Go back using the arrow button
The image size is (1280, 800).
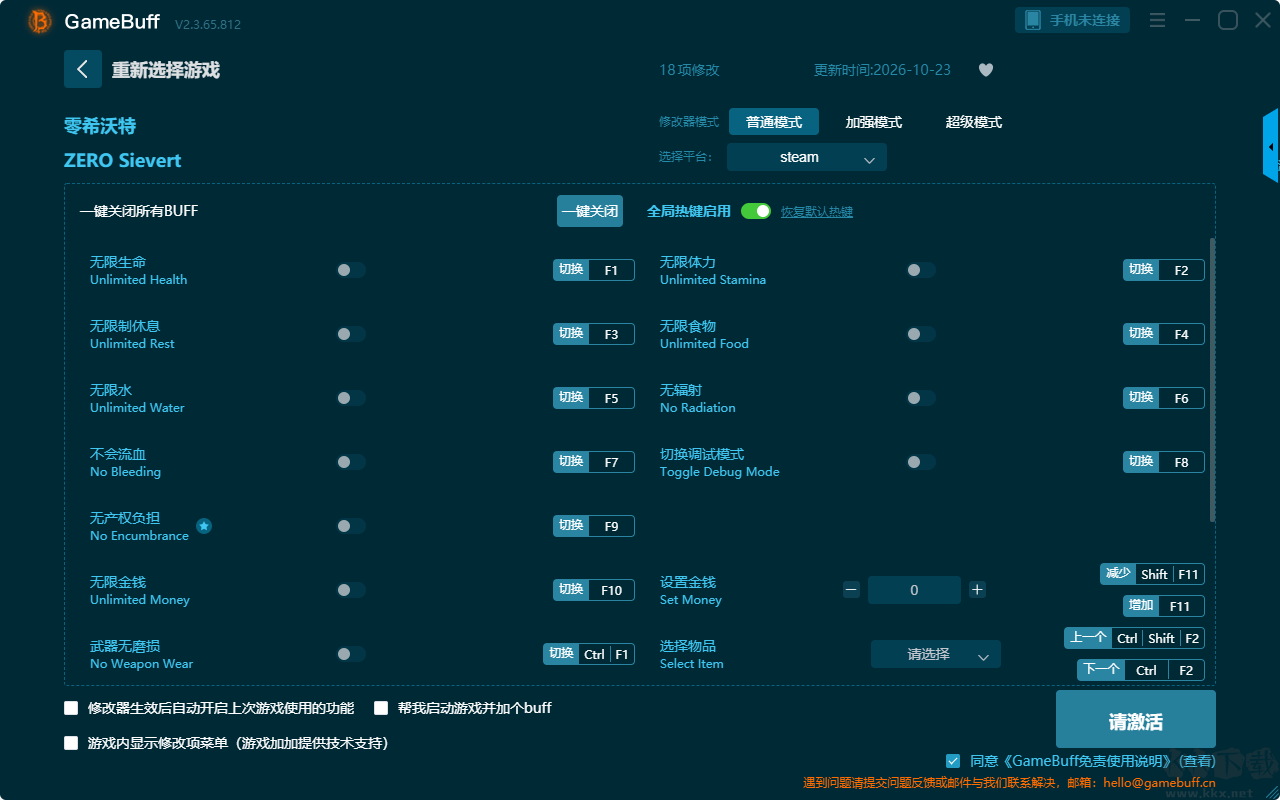click(83, 69)
